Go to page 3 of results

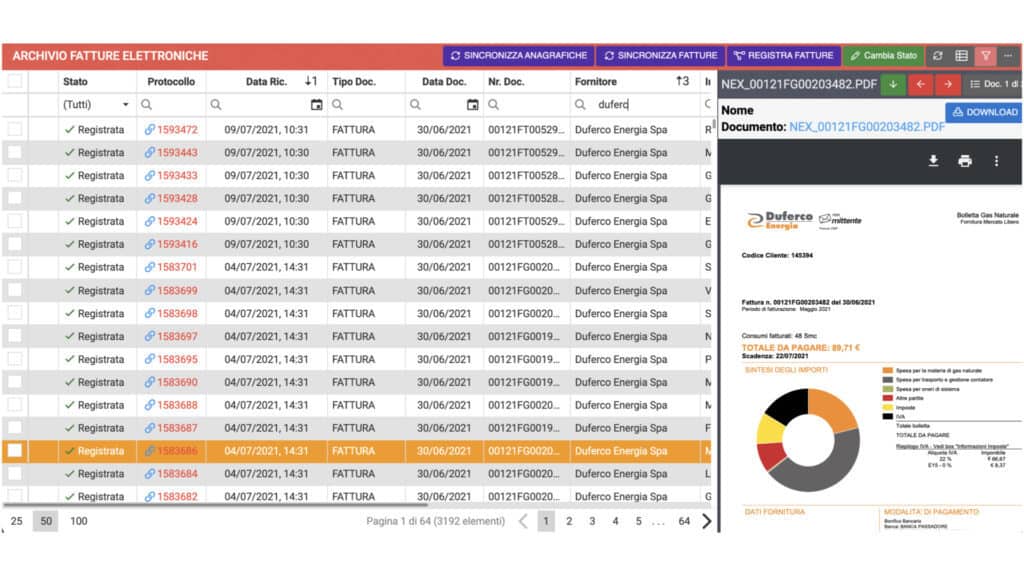pos(592,521)
